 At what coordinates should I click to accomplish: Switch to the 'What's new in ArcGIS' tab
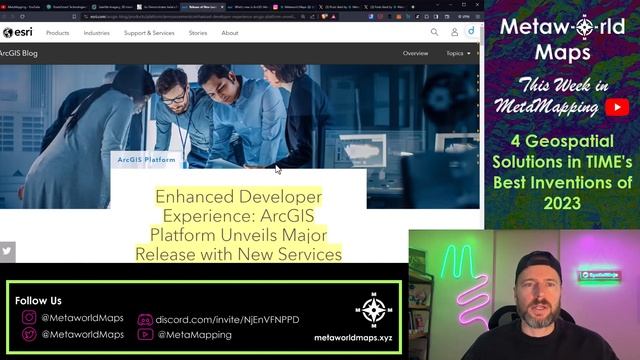coord(248,7)
